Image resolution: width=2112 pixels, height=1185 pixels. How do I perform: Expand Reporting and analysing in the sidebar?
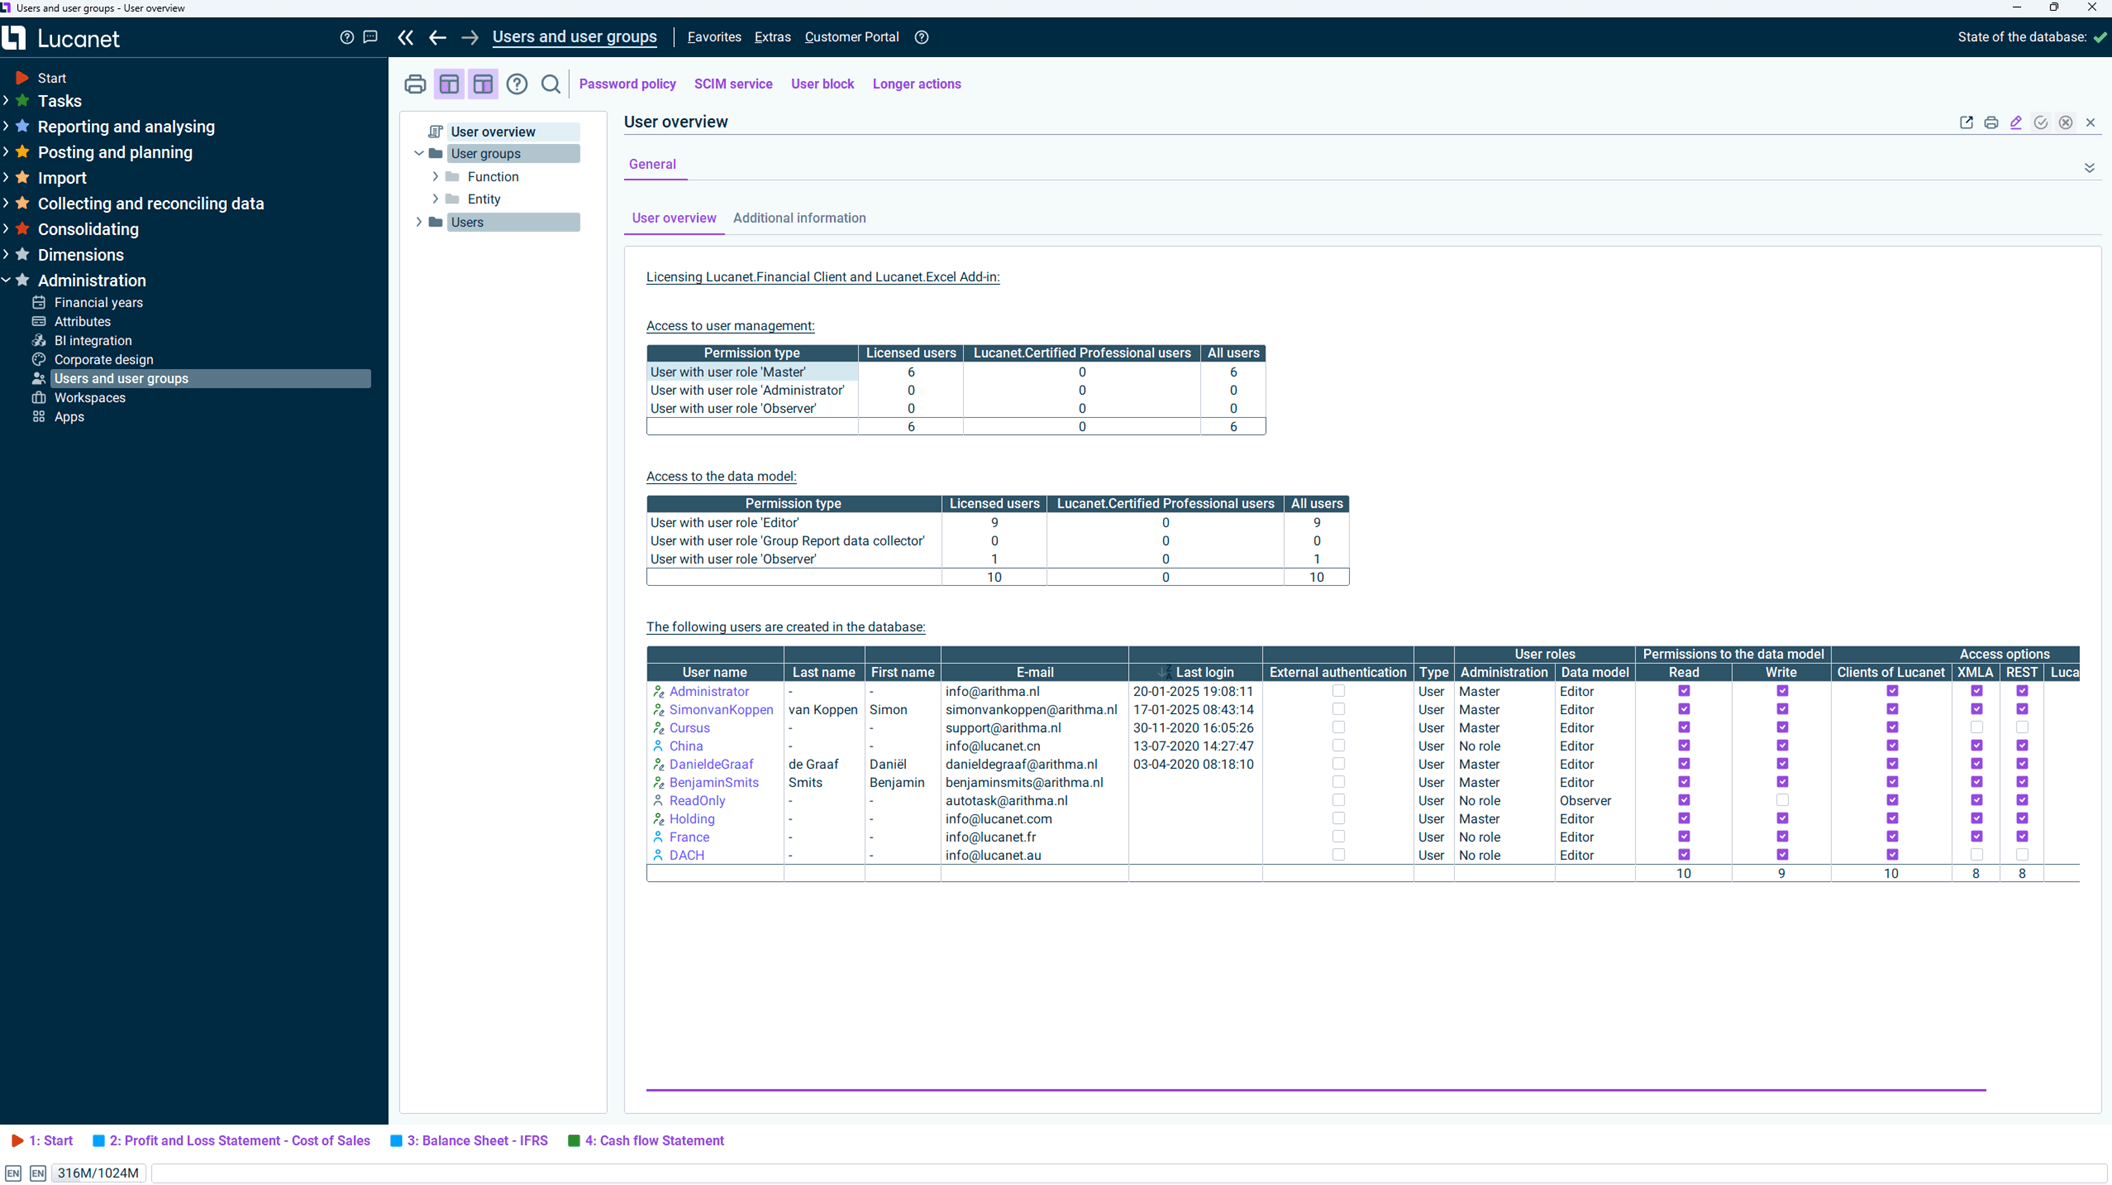point(6,126)
